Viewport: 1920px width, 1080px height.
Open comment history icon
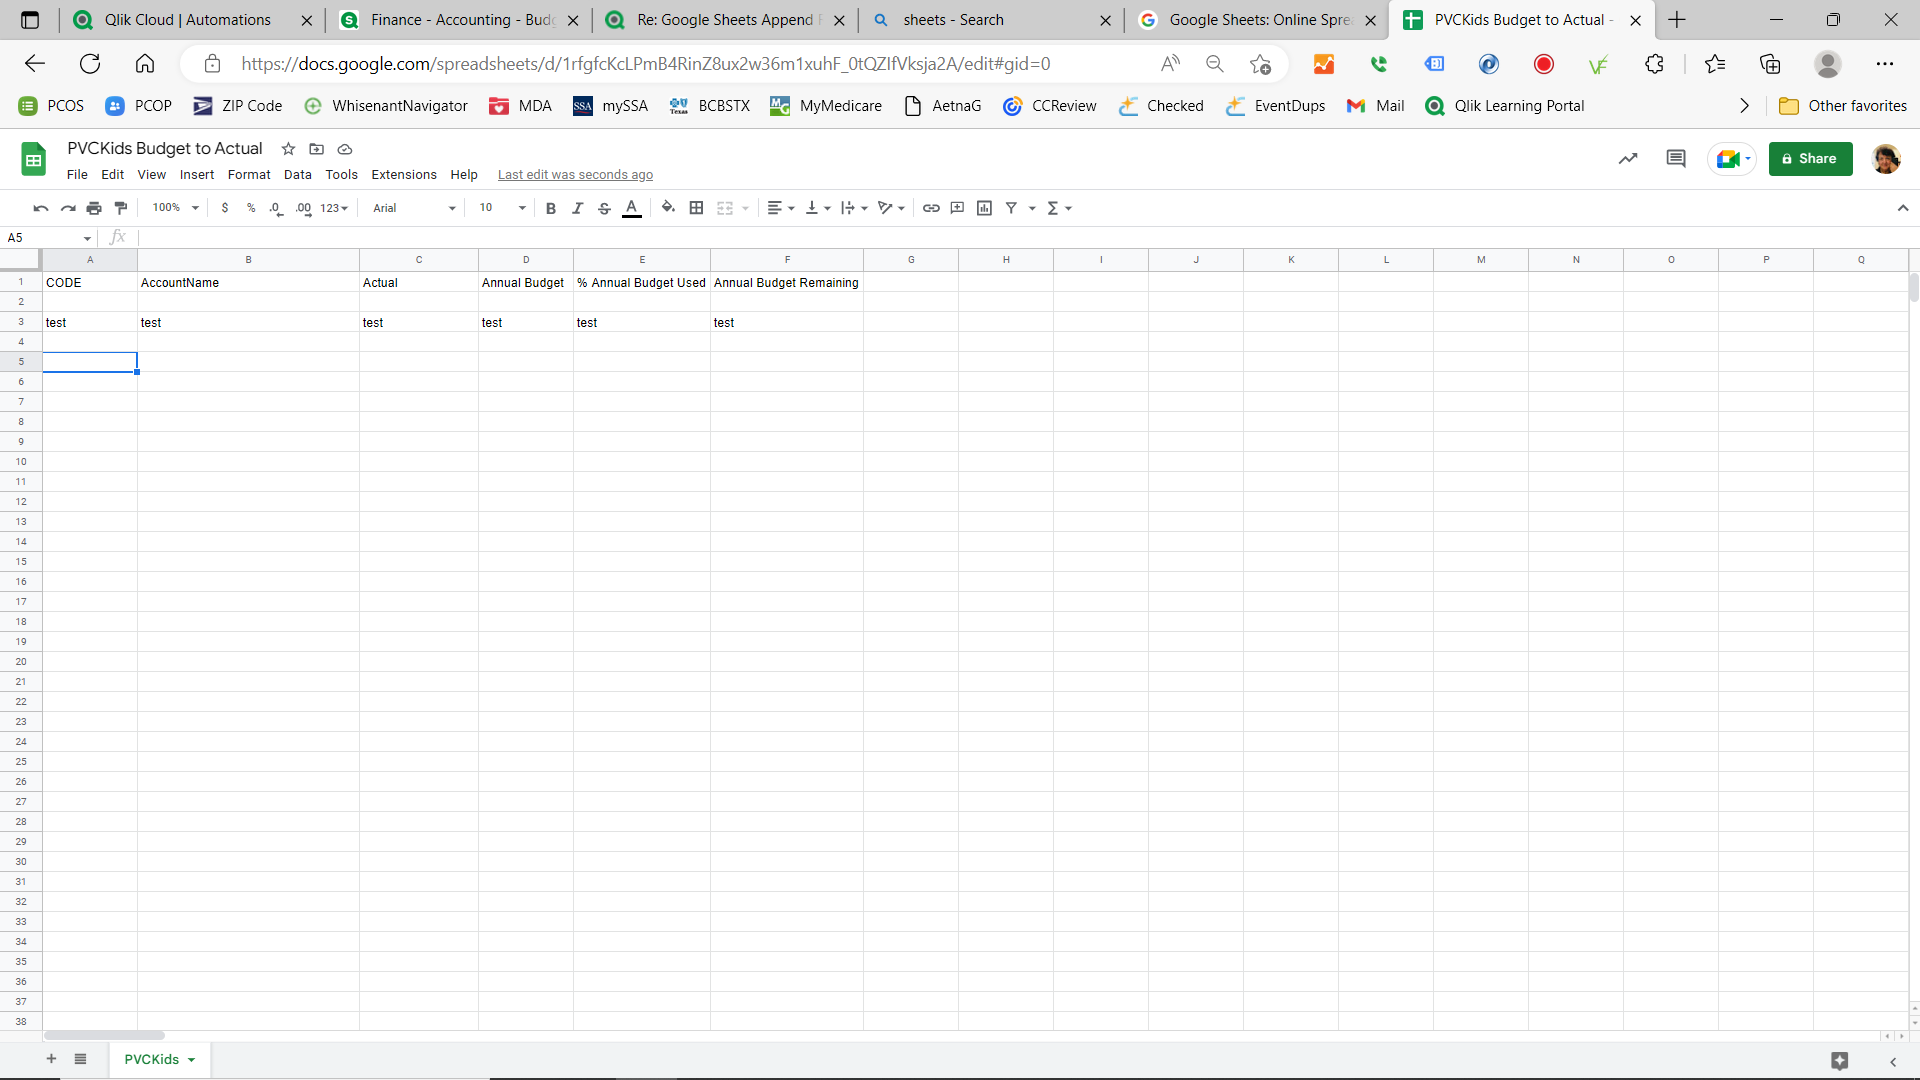(1676, 159)
